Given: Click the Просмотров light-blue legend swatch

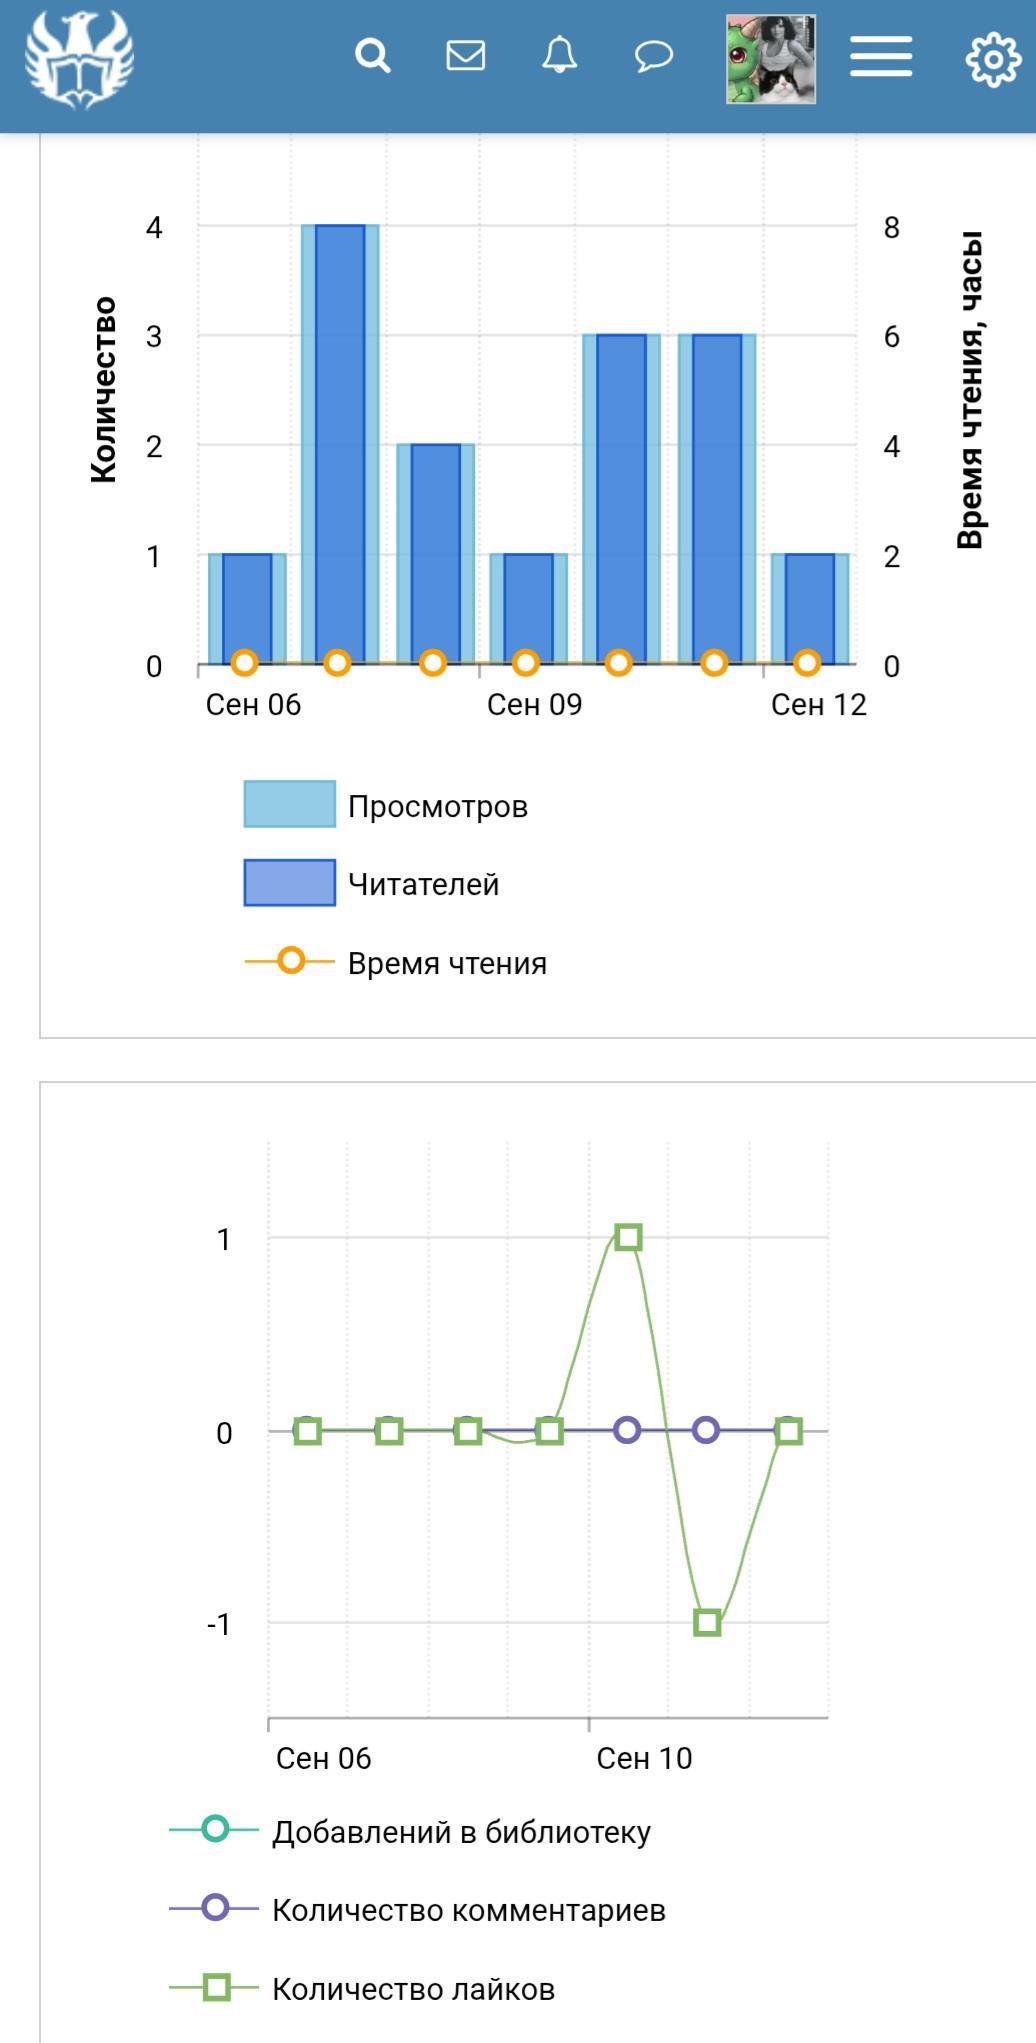Looking at the screenshot, I should pyautogui.click(x=289, y=804).
